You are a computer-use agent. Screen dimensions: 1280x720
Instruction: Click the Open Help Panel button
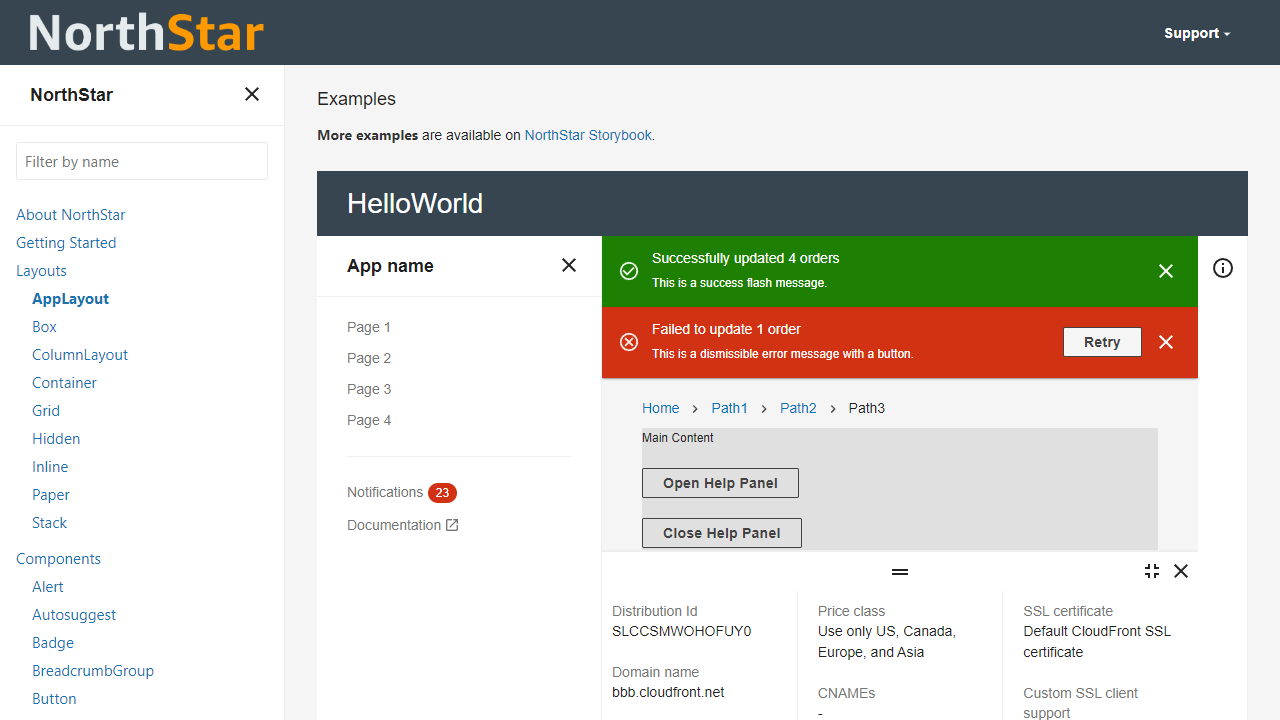[720, 483]
